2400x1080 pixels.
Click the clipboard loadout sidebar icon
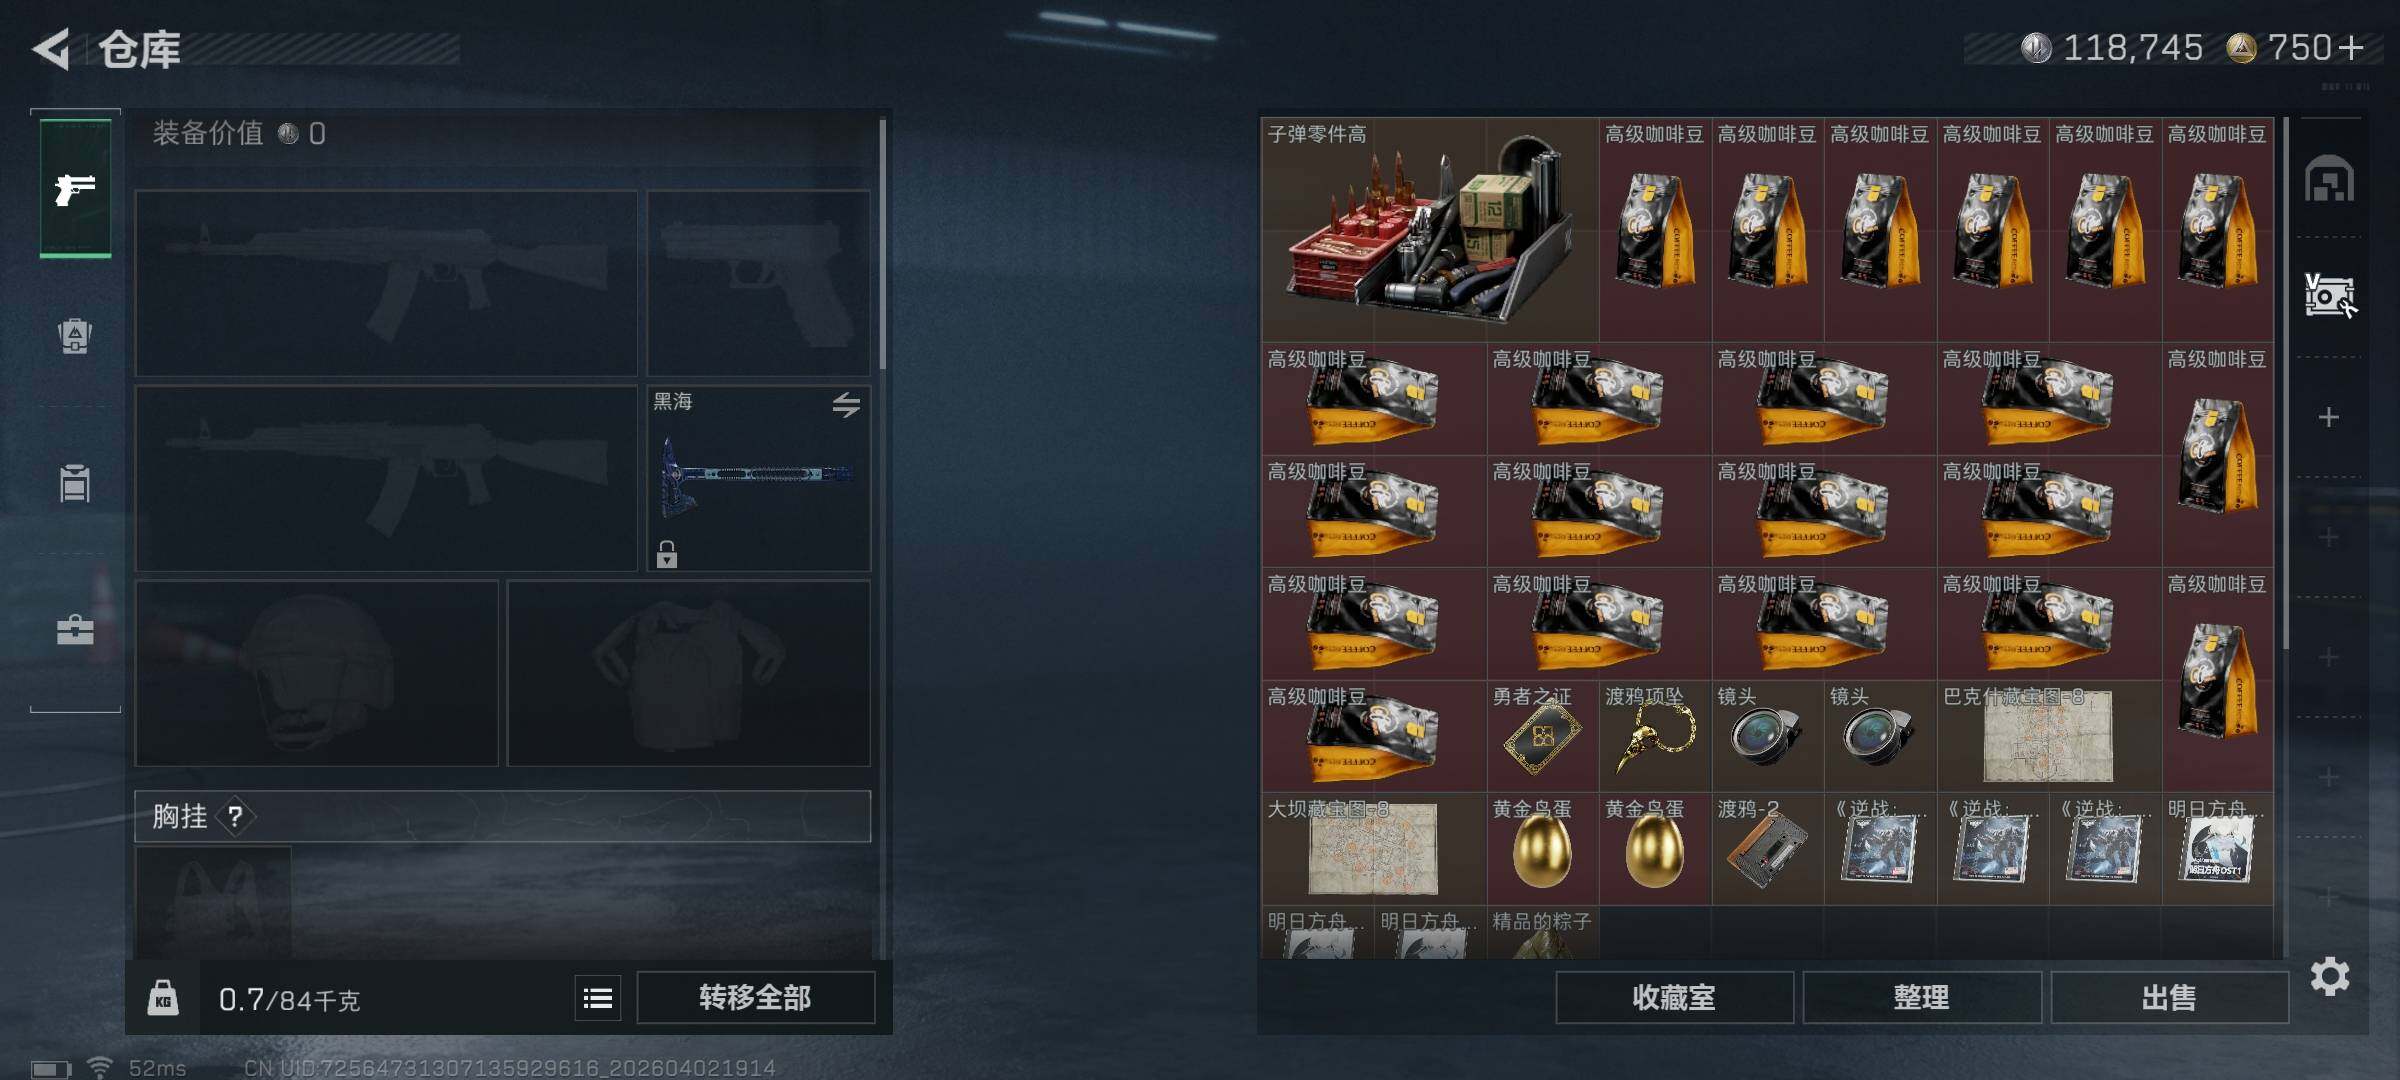pos(75,483)
